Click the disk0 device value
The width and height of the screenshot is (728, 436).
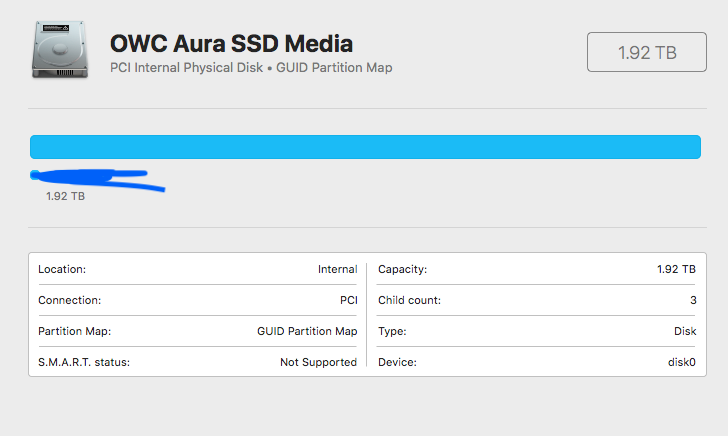click(x=681, y=362)
